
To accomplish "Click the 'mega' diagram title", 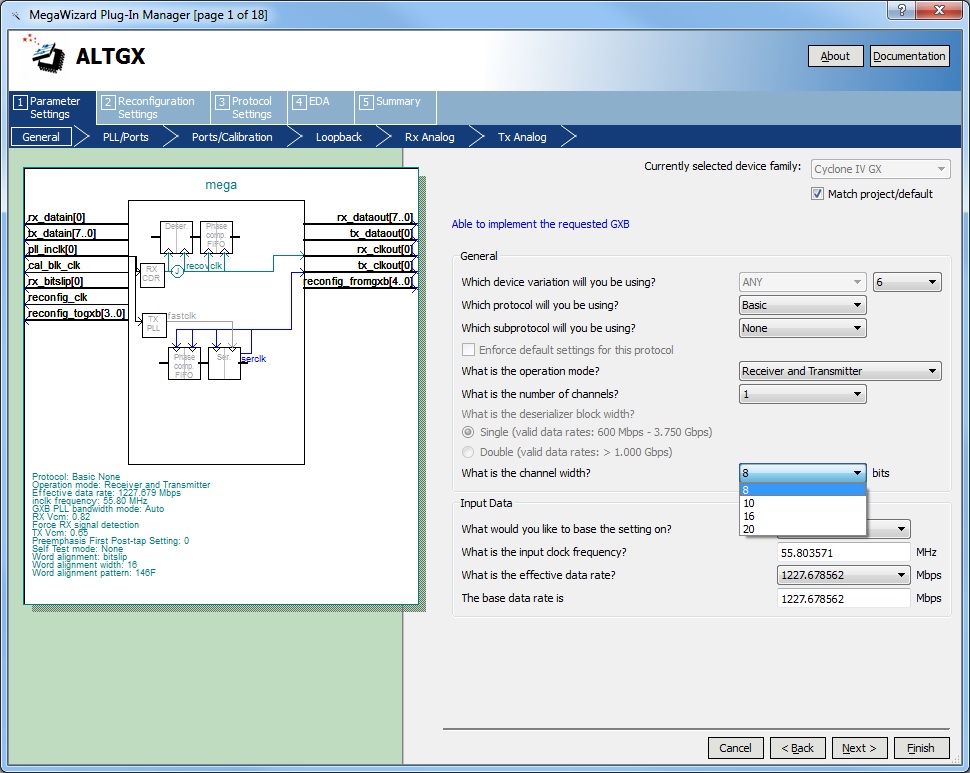I will coord(221,184).
